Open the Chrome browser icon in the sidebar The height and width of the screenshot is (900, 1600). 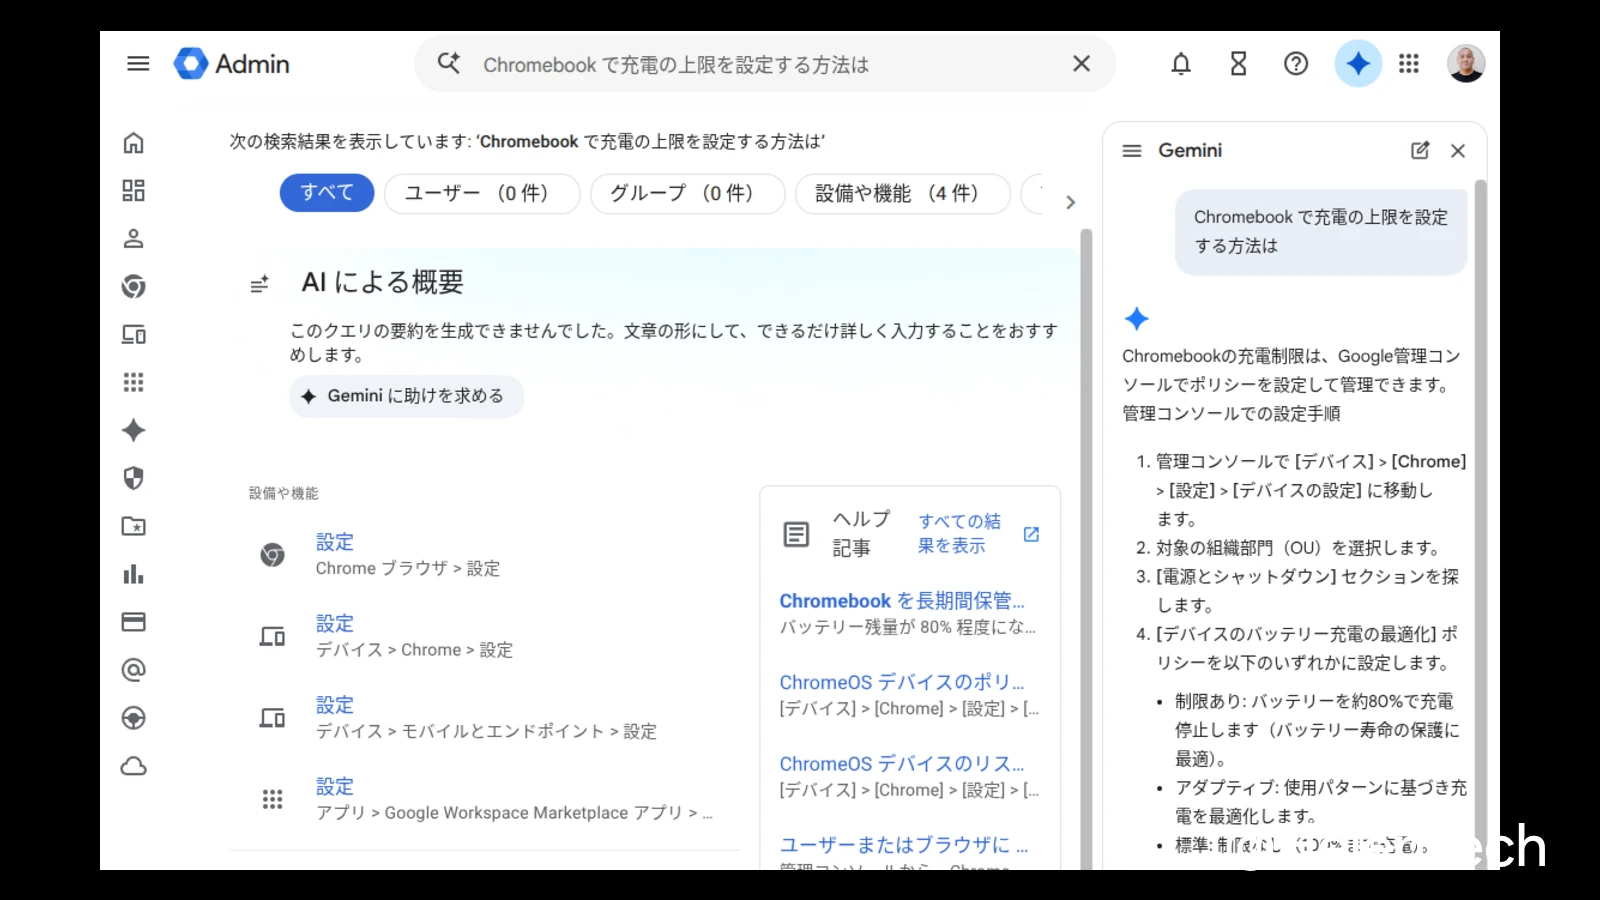133,287
